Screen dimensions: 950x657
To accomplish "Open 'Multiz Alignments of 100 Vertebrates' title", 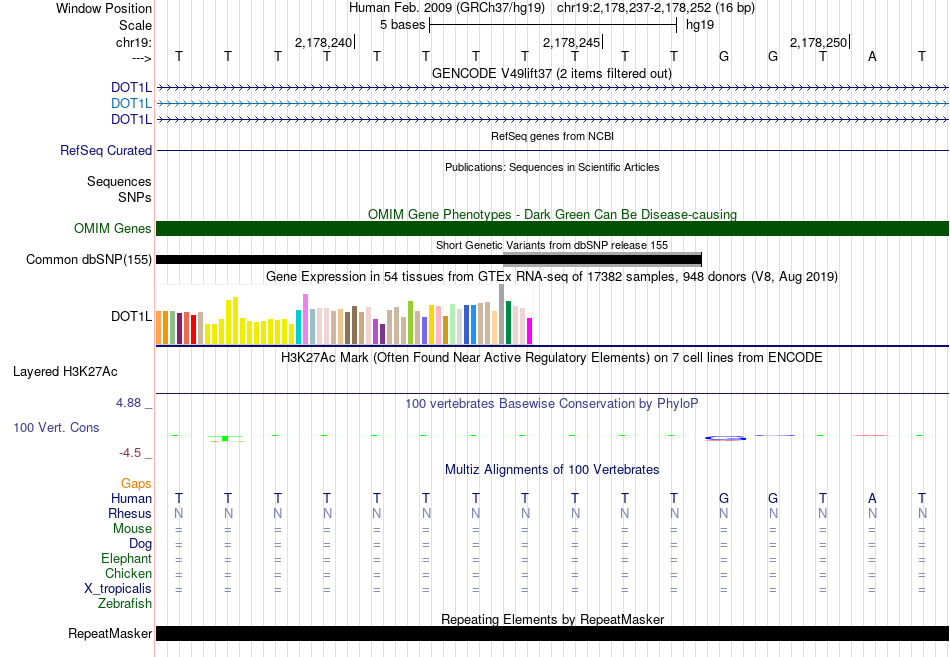I will coord(552,470).
